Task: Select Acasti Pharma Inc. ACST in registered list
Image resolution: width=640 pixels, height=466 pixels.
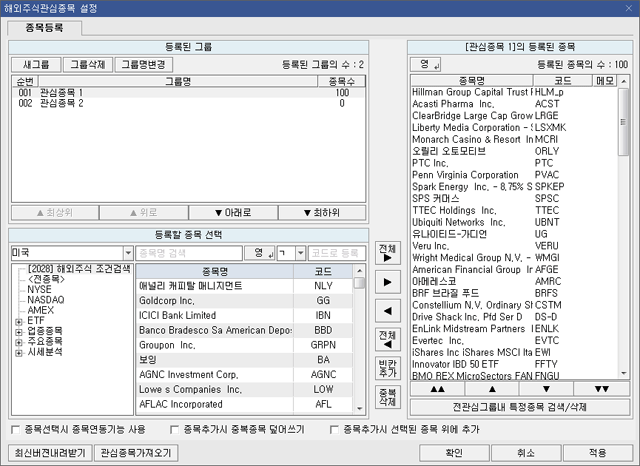Action: [x=514, y=104]
